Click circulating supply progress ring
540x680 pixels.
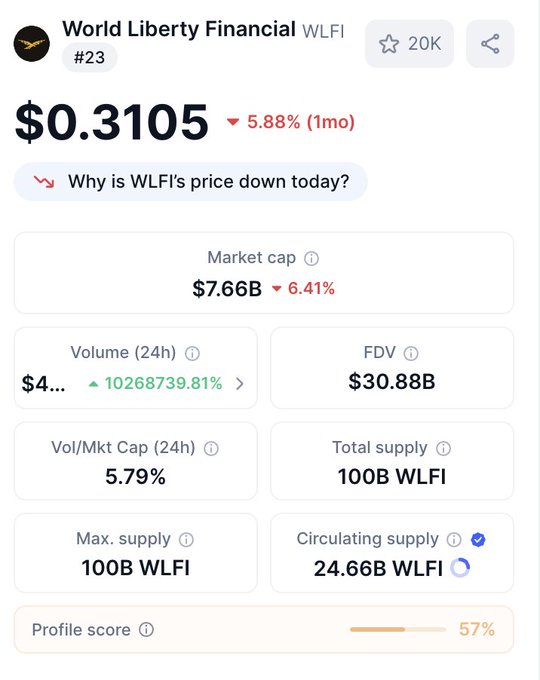(460, 568)
